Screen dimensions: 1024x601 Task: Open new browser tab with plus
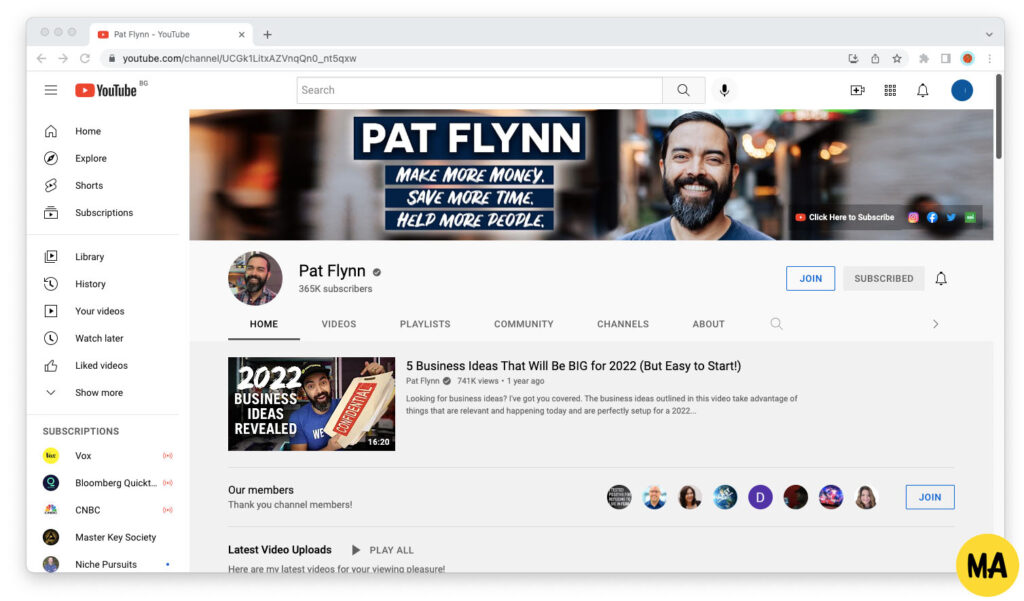[267, 35]
